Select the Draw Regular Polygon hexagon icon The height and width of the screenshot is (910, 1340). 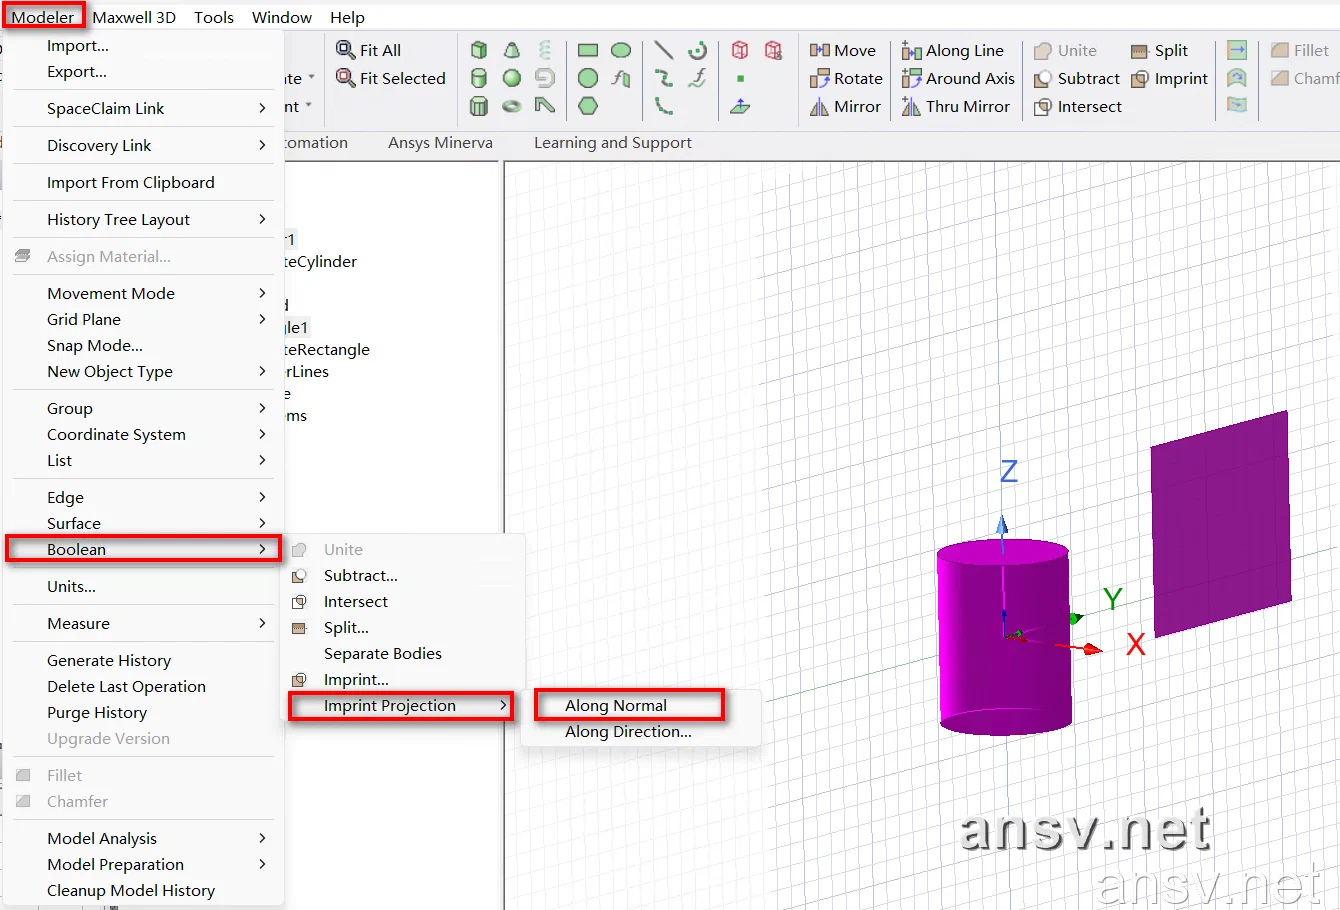click(x=588, y=106)
